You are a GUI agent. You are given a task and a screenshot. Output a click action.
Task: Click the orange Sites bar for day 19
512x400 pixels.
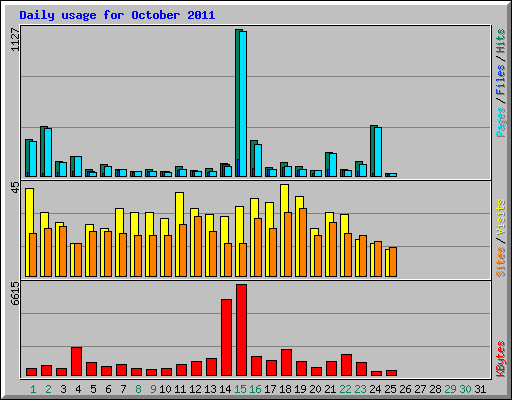(303, 242)
